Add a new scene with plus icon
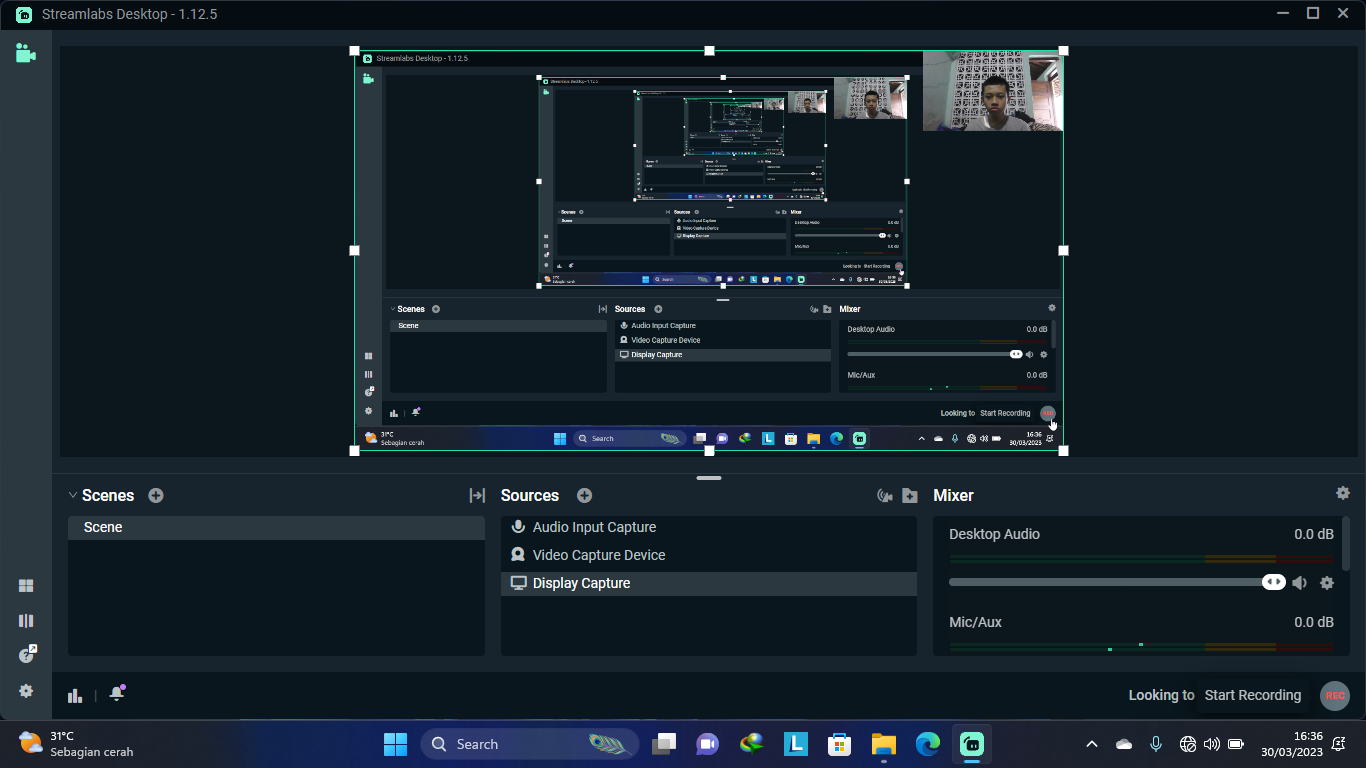 click(x=156, y=495)
